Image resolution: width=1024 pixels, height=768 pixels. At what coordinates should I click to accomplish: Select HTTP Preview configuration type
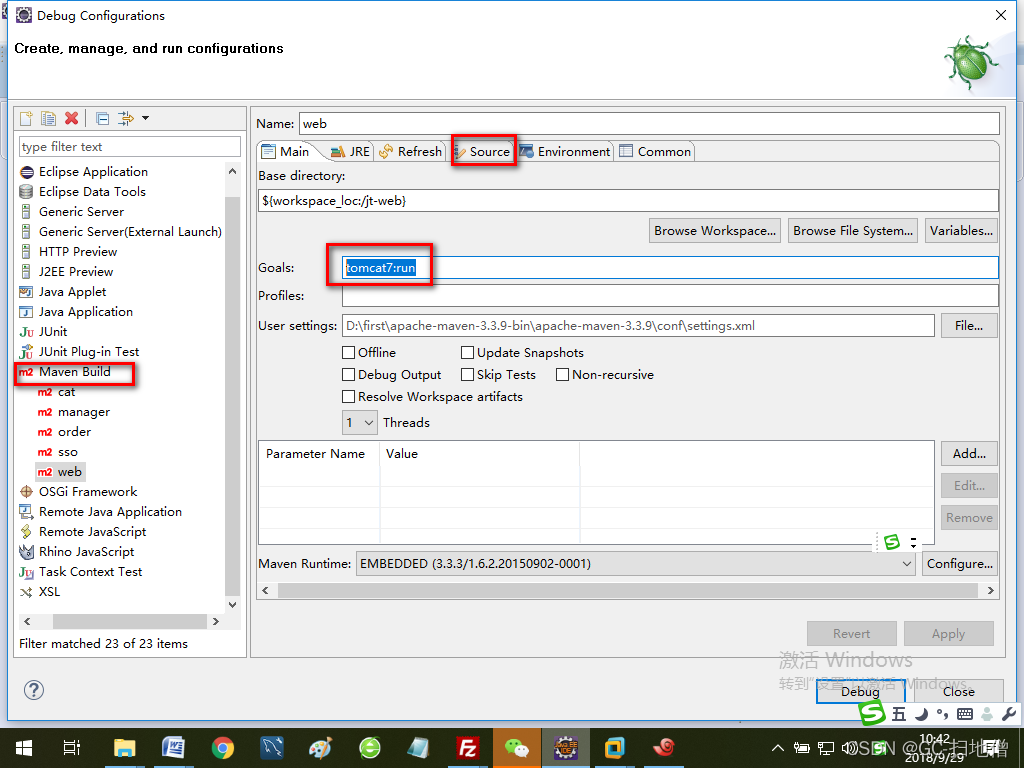point(78,252)
